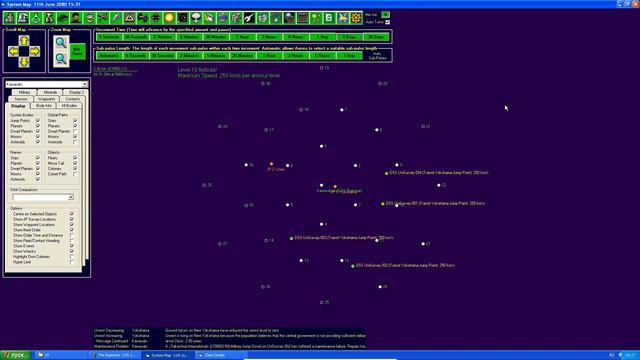Open Start menu button on taskbar

[16, 355]
